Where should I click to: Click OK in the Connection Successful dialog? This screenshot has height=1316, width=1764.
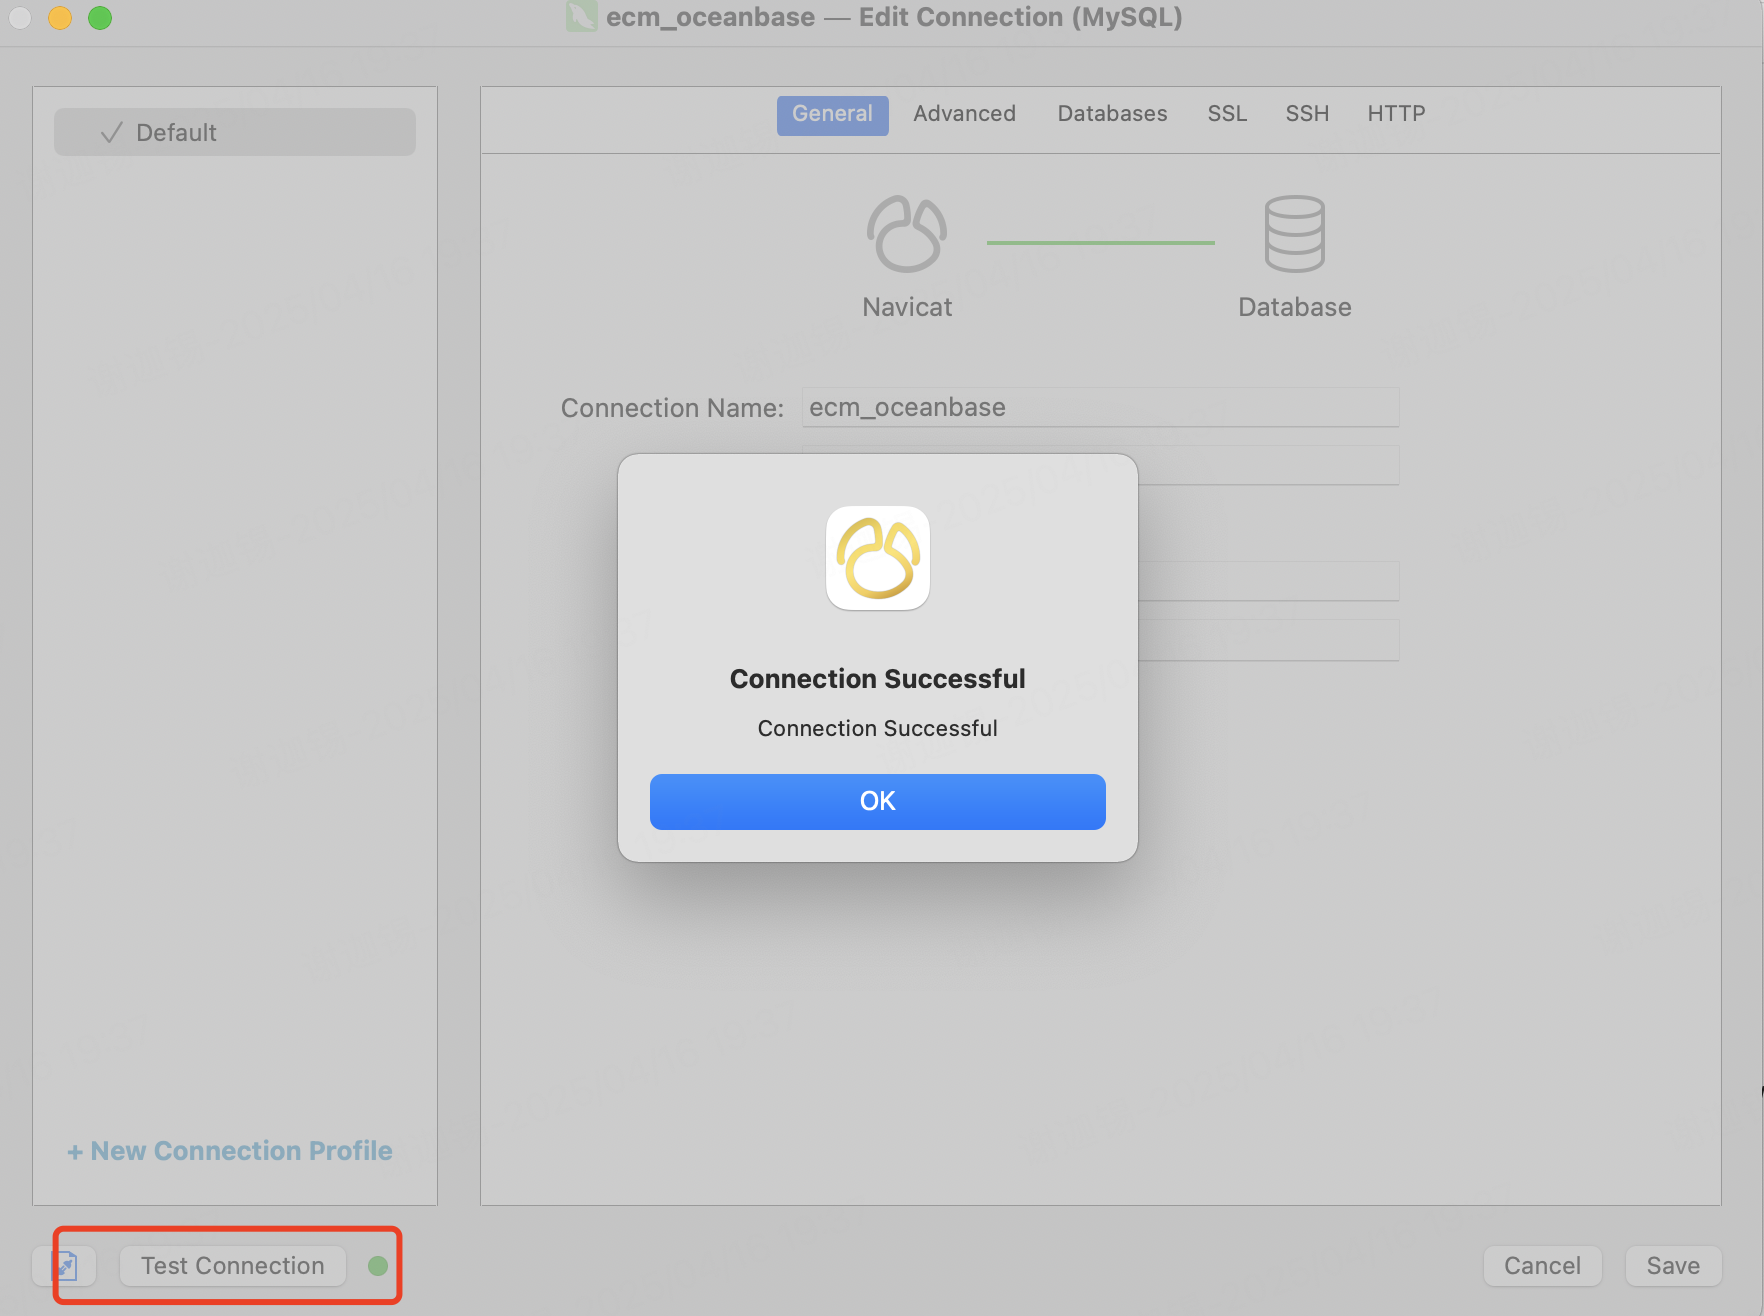point(877,801)
